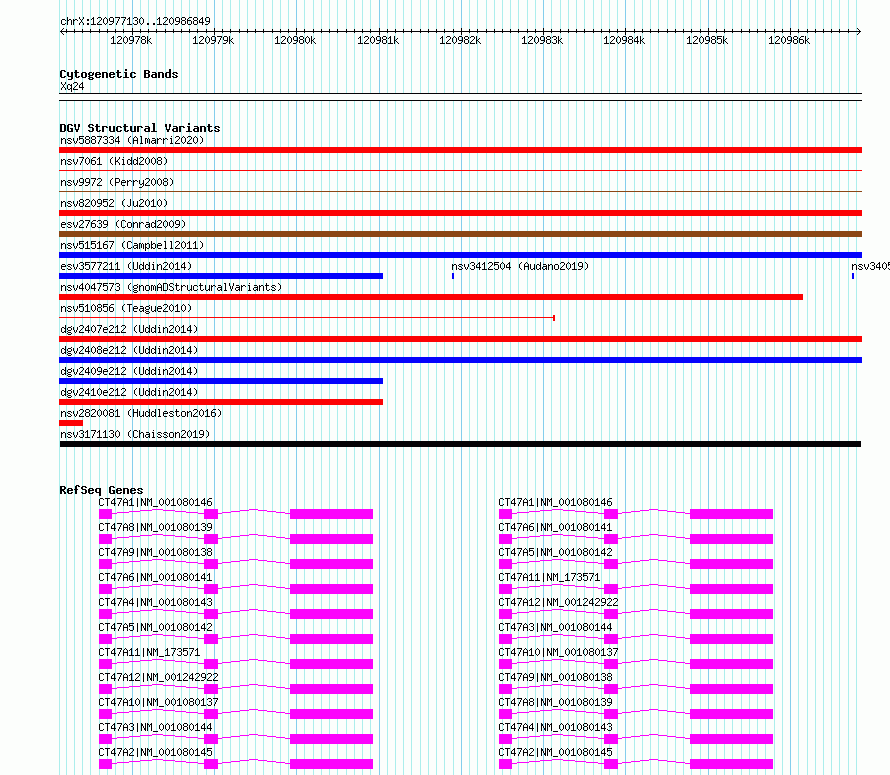Open esv27639 (Conrad2009) variant label
This screenshot has height=775, width=890.
123,224
